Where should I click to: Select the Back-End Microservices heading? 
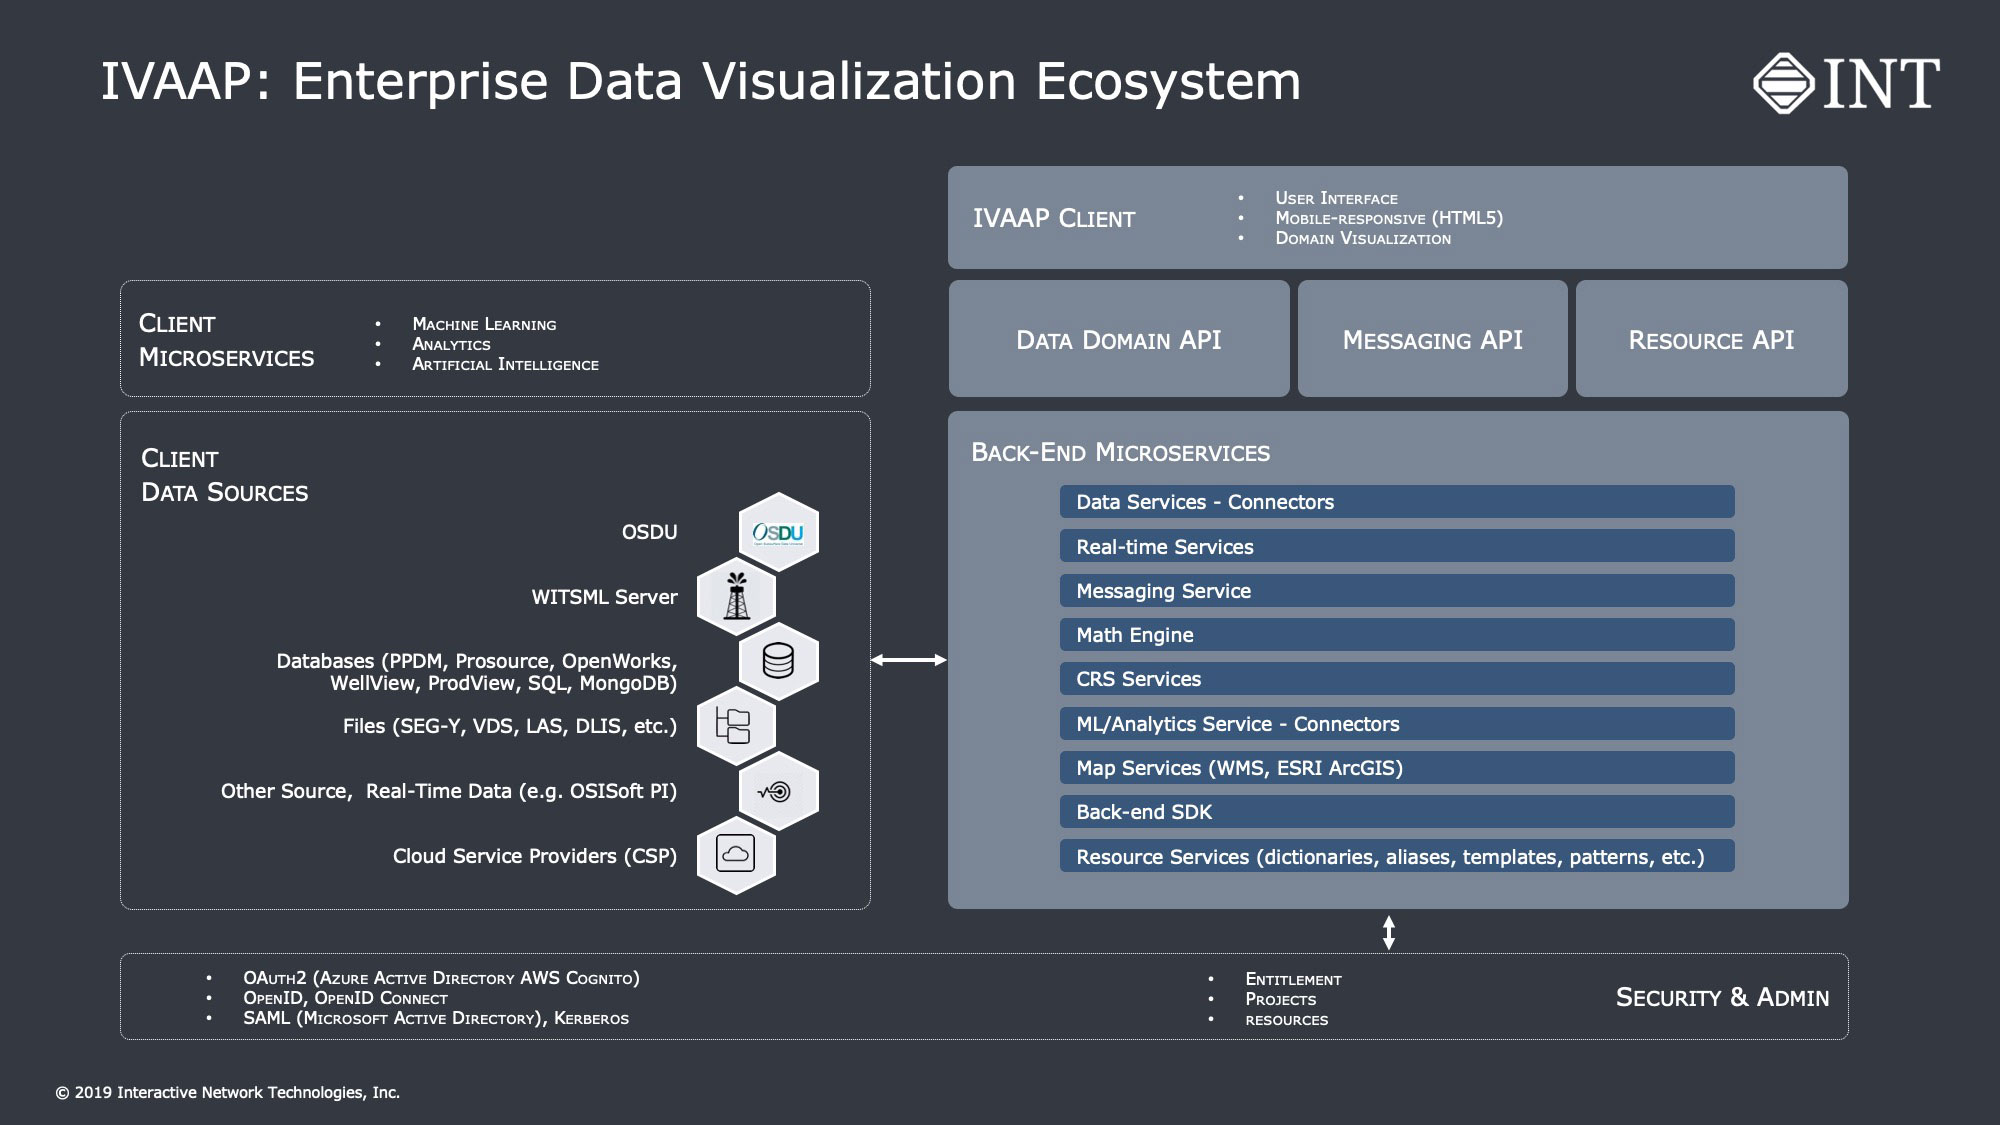[1120, 452]
